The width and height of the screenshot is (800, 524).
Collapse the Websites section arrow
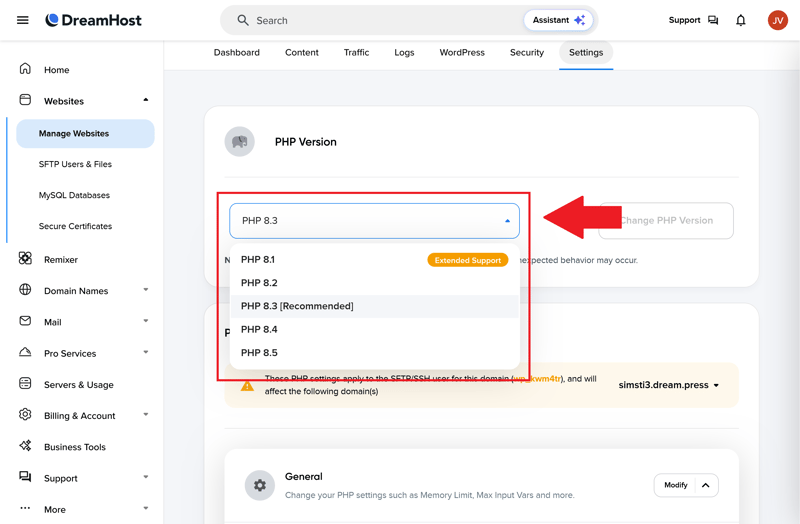[146, 100]
